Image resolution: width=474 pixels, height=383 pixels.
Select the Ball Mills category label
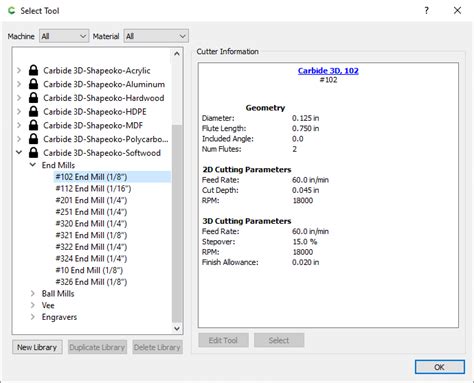(x=58, y=293)
